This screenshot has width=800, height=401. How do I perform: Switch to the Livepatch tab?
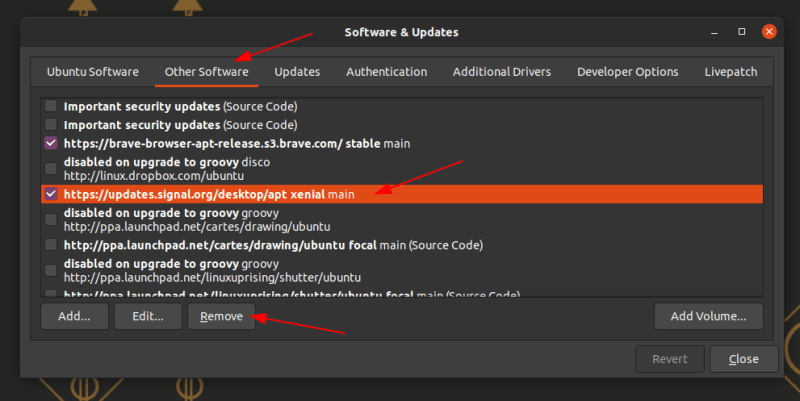click(x=730, y=72)
